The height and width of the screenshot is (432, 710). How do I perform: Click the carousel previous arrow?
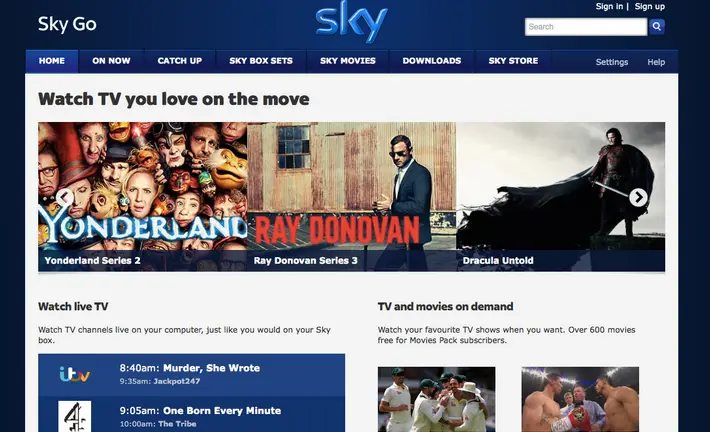point(65,197)
